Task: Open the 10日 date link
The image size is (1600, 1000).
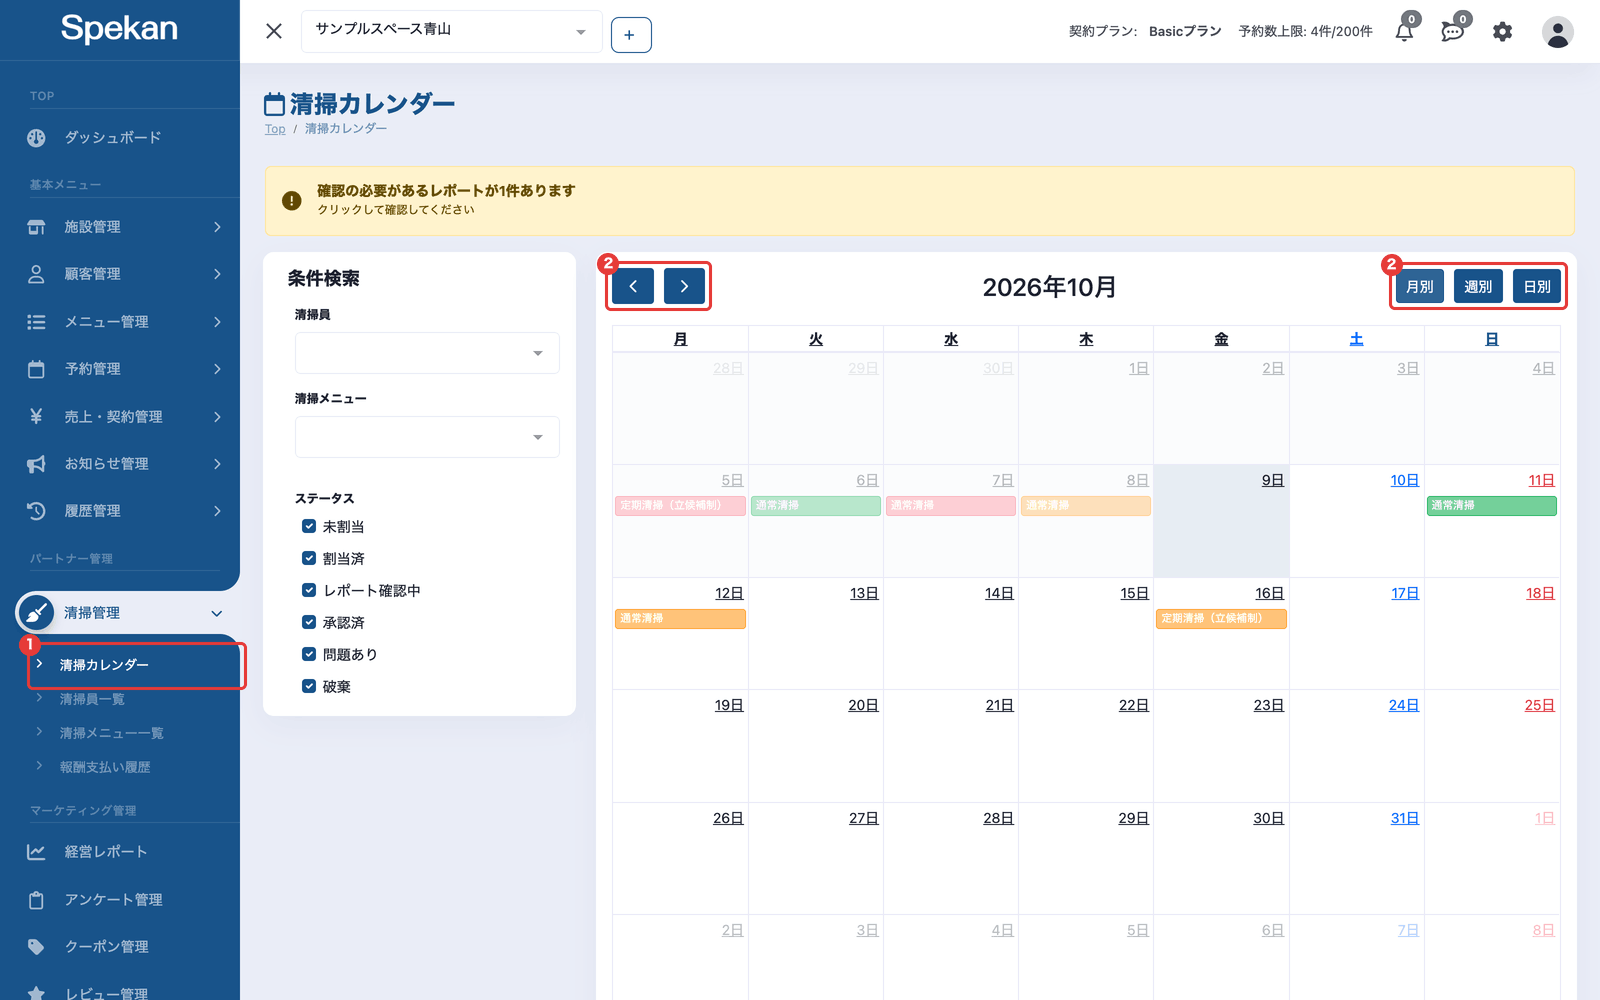Action: (1404, 481)
